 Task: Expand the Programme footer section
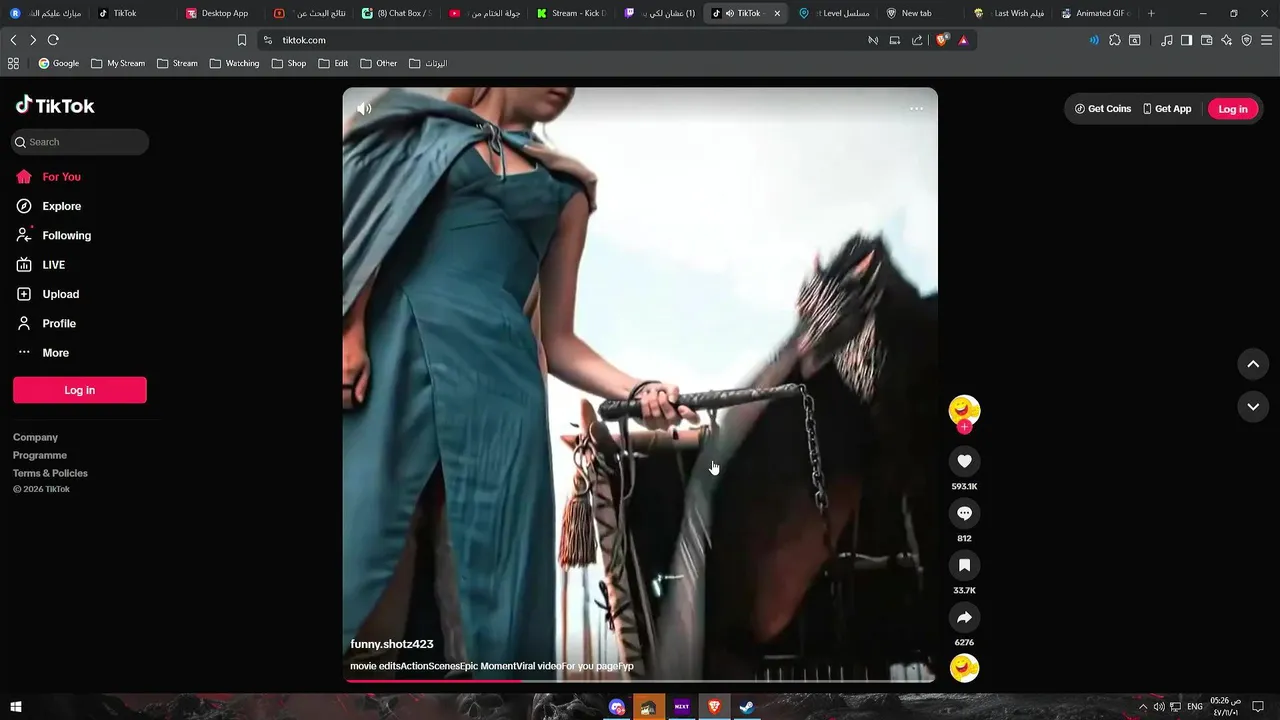point(40,455)
